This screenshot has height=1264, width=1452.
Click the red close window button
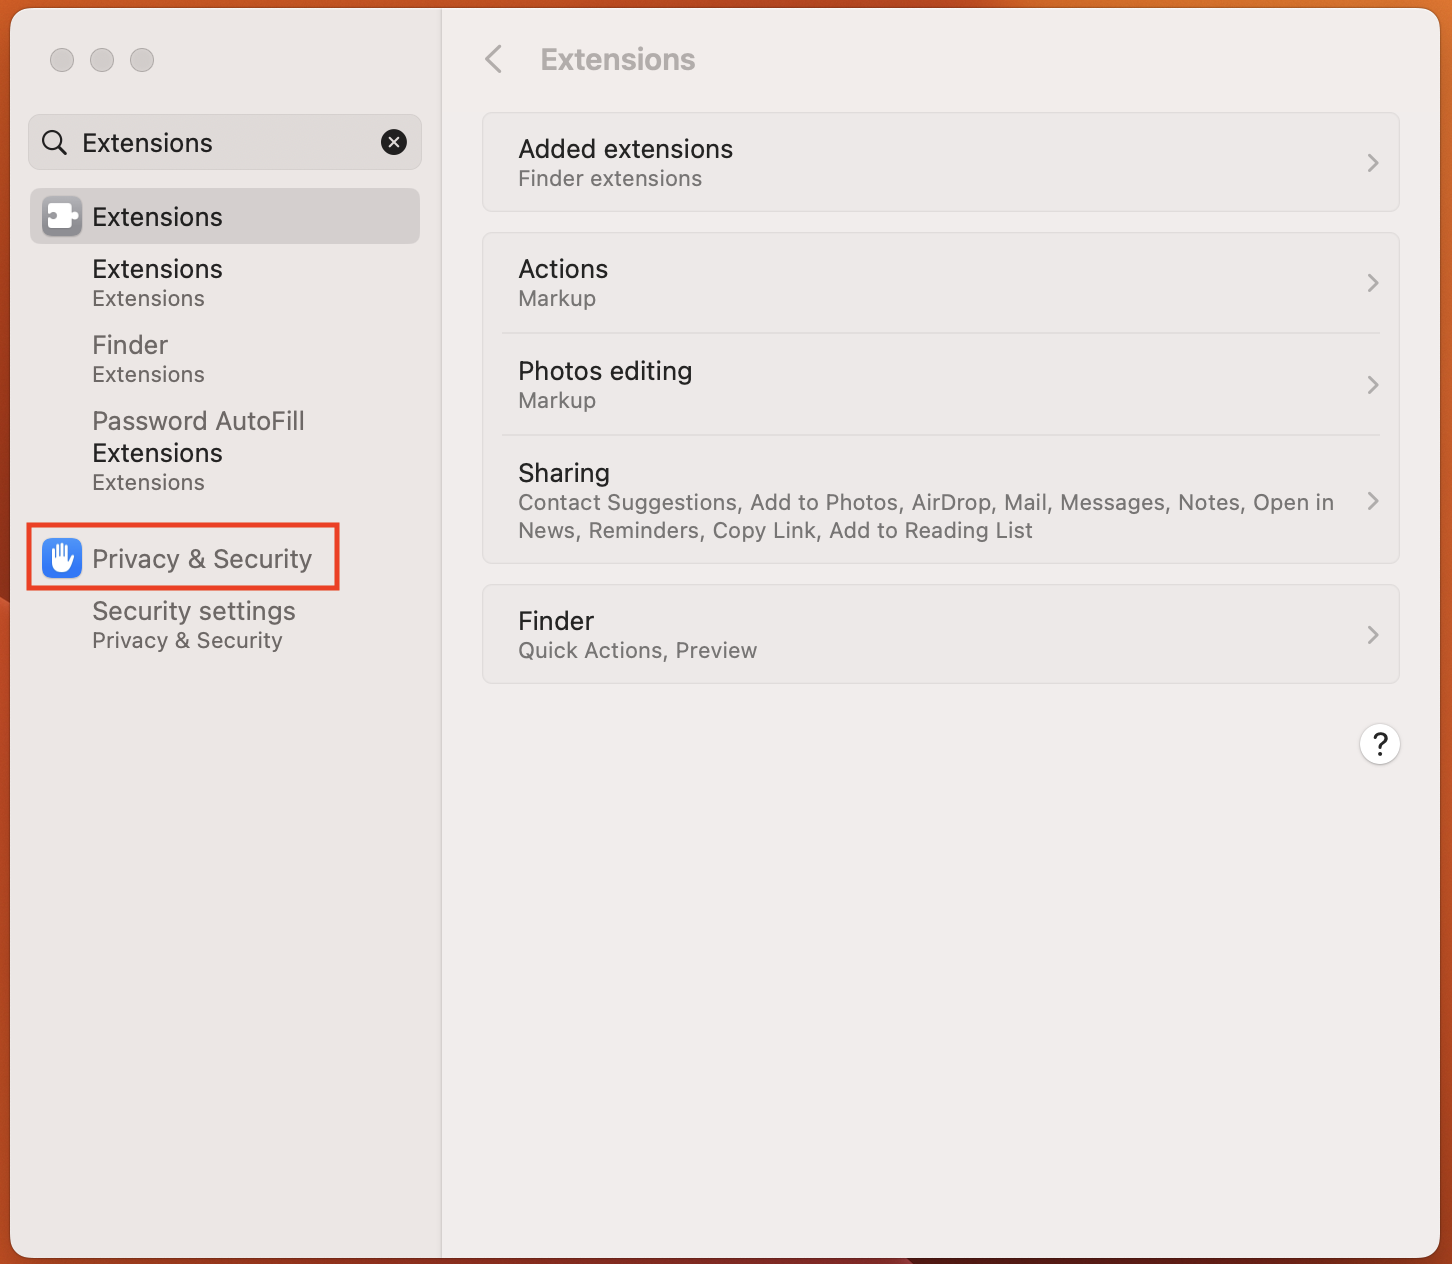tap(62, 60)
